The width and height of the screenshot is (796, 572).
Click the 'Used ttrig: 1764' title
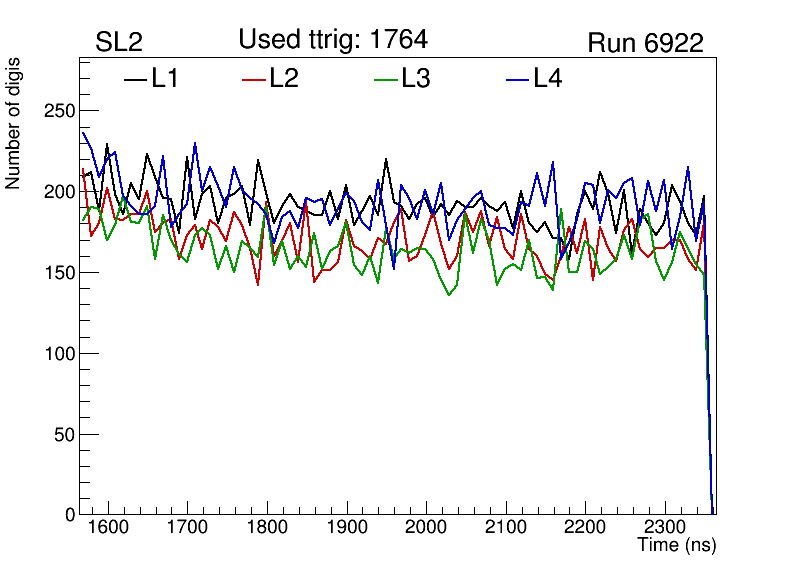333,40
